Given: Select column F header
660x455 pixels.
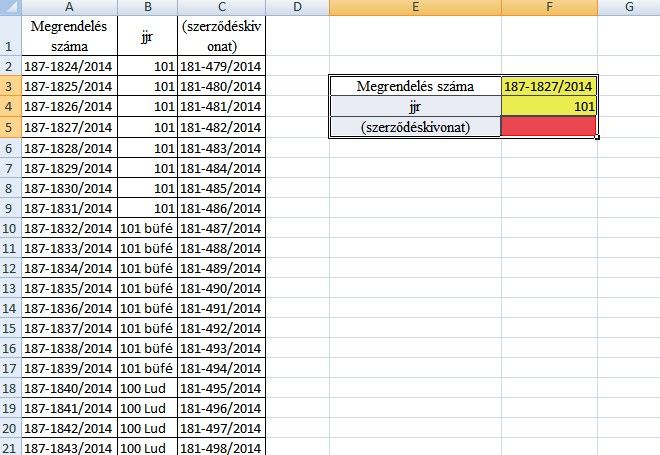Looking at the screenshot, I should pyautogui.click(x=549, y=7).
